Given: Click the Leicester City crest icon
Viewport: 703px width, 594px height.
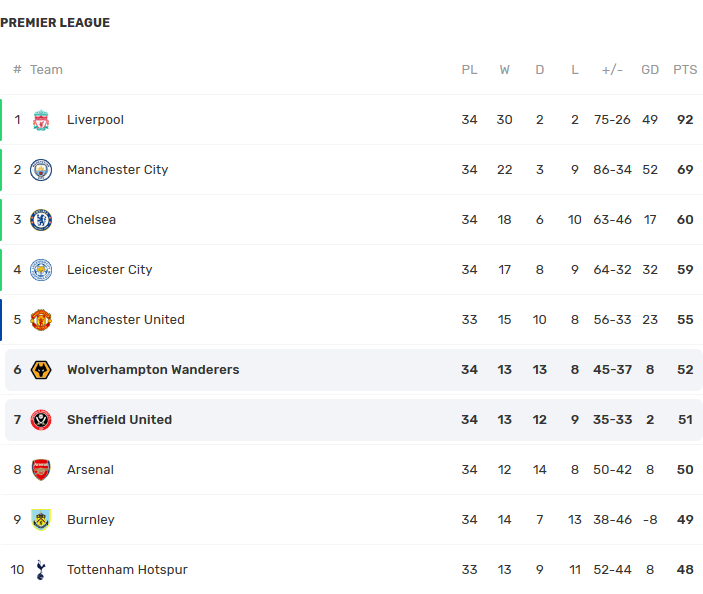Looking at the screenshot, I should pos(41,270).
